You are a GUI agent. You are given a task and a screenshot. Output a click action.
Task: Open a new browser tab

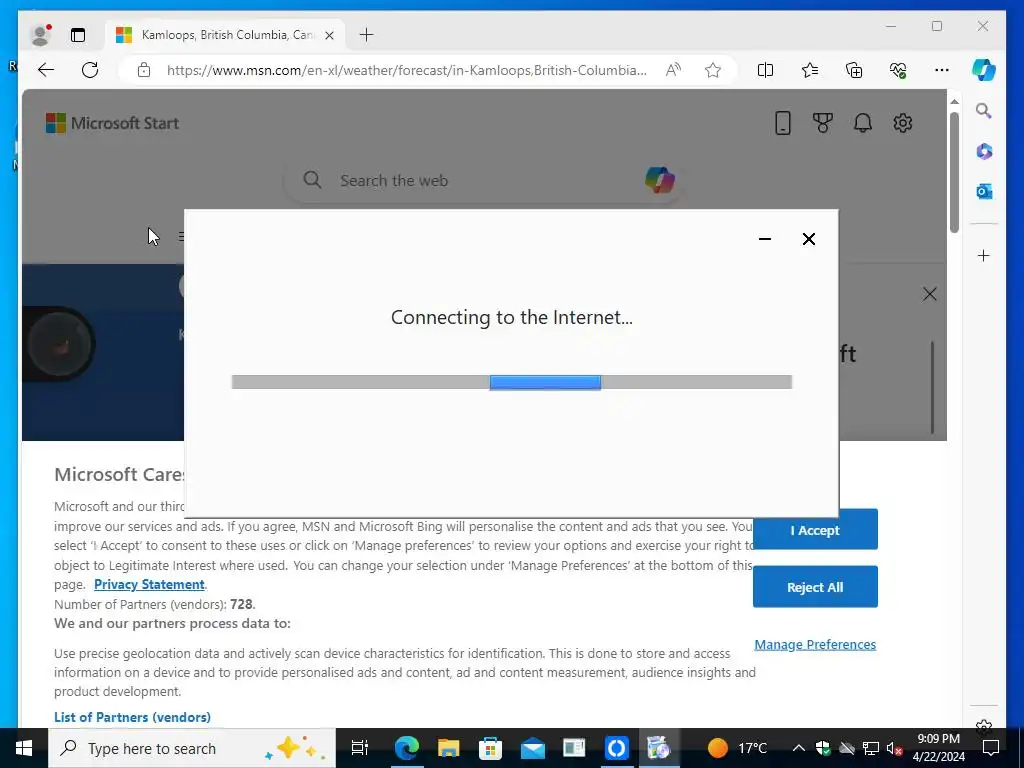pos(366,35)
